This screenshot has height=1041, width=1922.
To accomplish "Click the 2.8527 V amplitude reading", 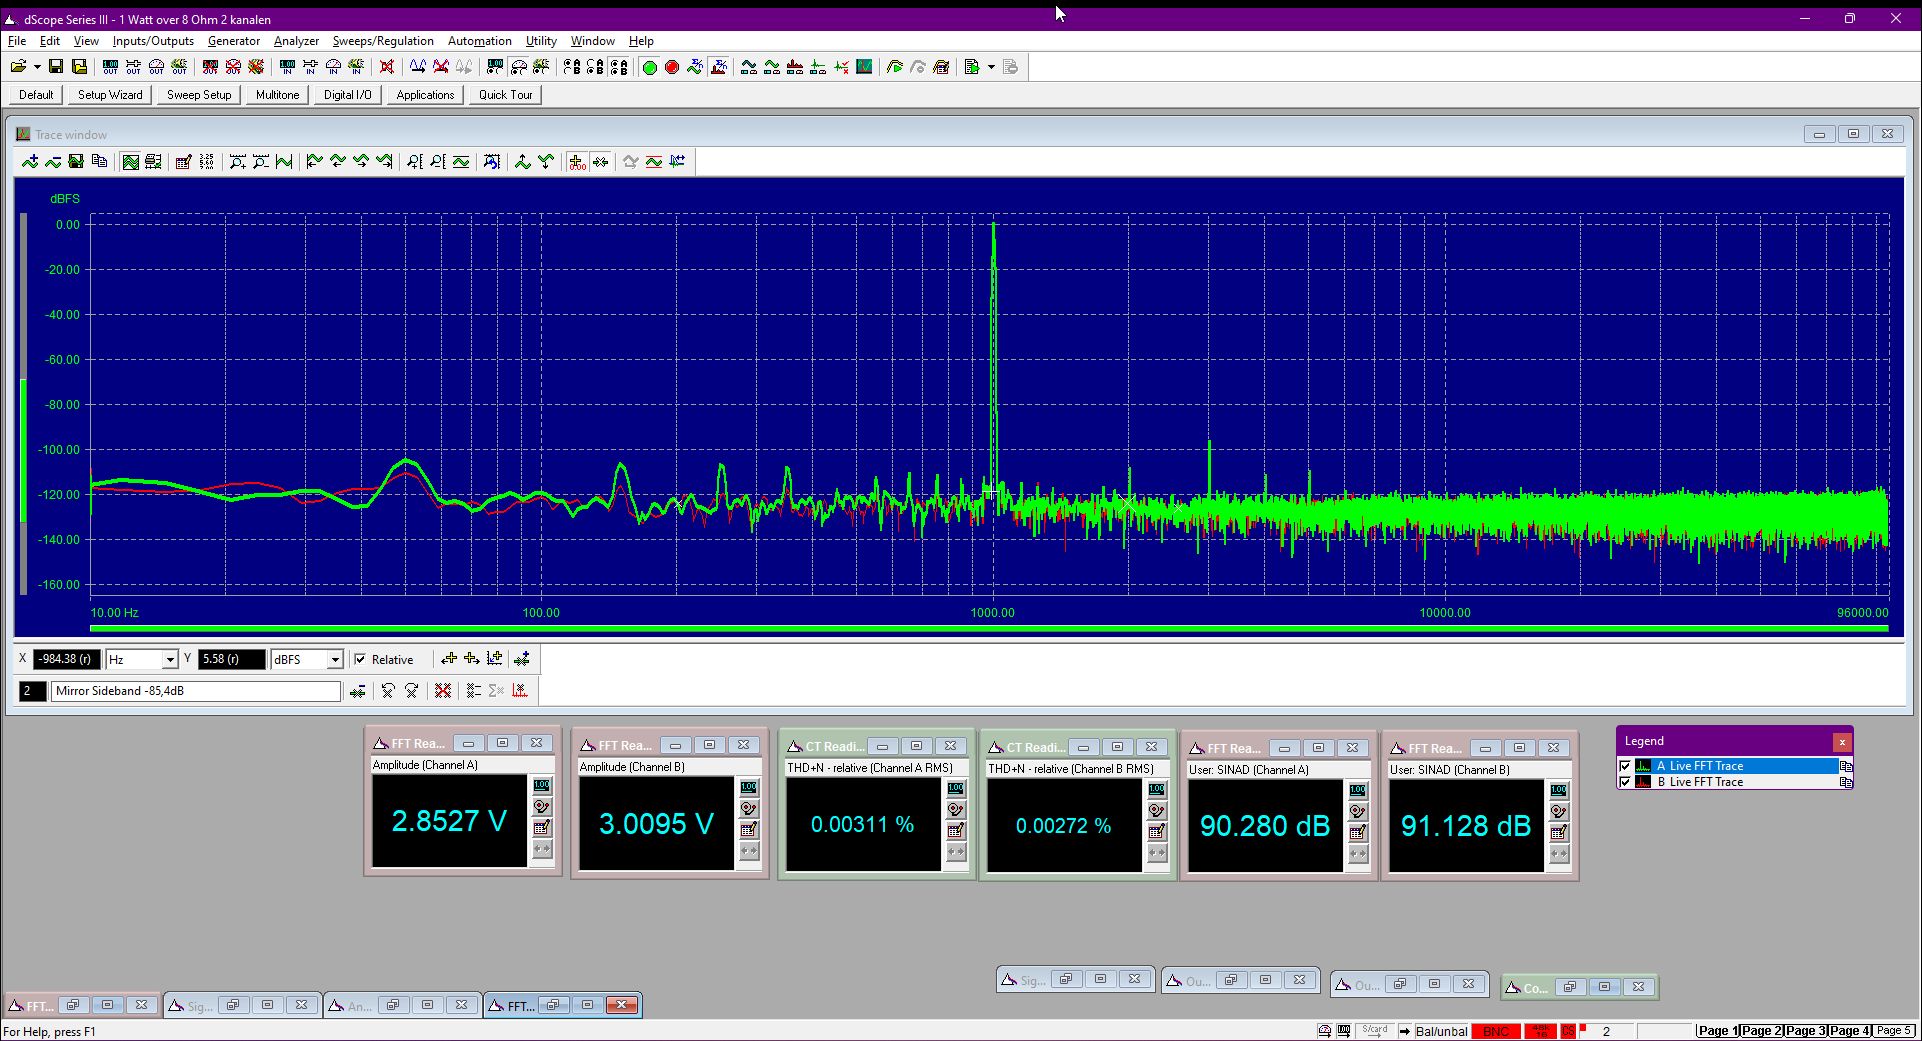I will coord(449,821).
